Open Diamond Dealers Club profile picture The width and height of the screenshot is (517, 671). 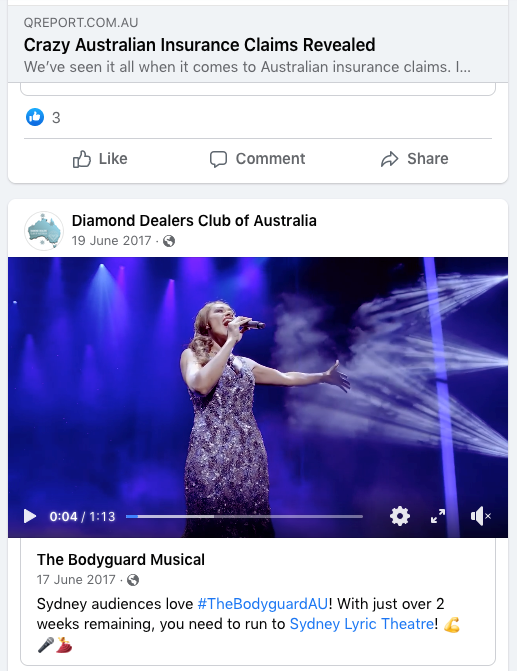(x=44, y=231)
